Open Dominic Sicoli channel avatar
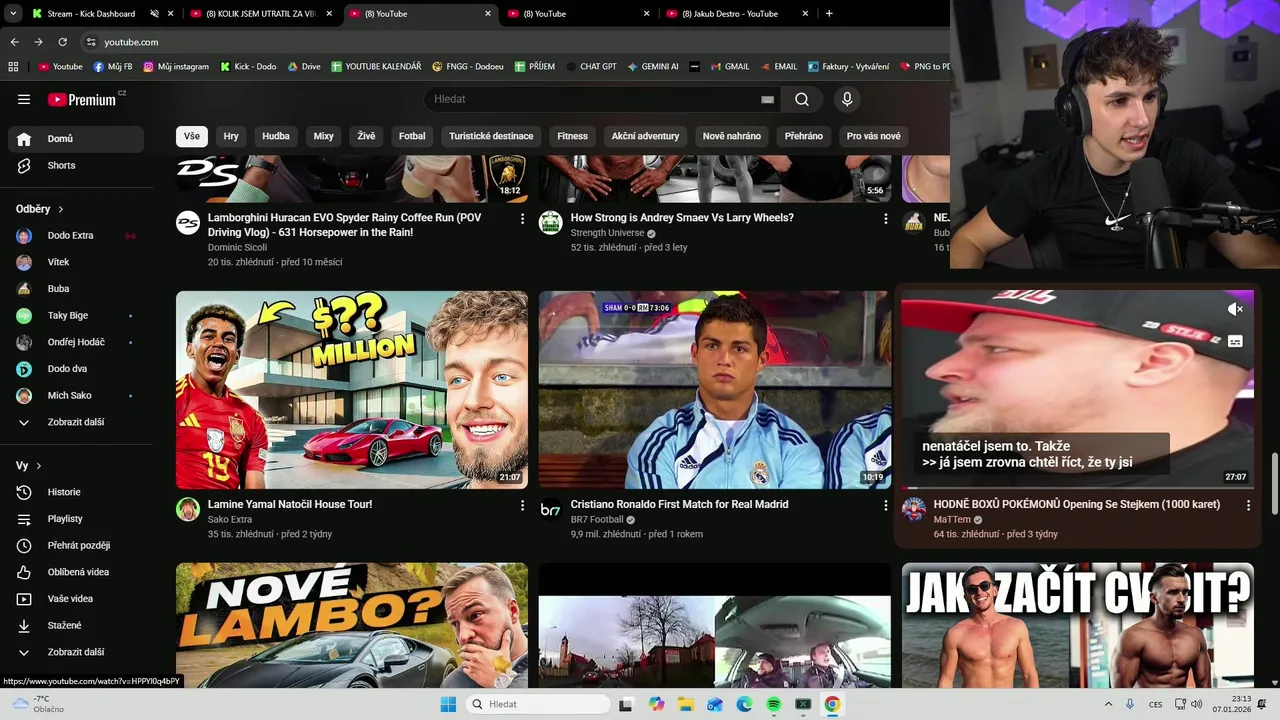This screenshot has height=720, width=1280. pos(188,222)
